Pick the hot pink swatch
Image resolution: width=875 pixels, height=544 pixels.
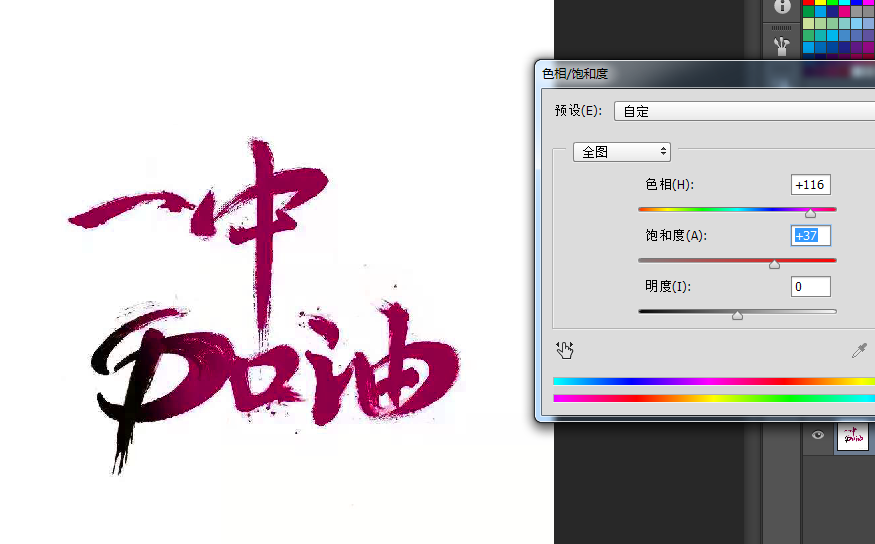(x=844, y=11)
